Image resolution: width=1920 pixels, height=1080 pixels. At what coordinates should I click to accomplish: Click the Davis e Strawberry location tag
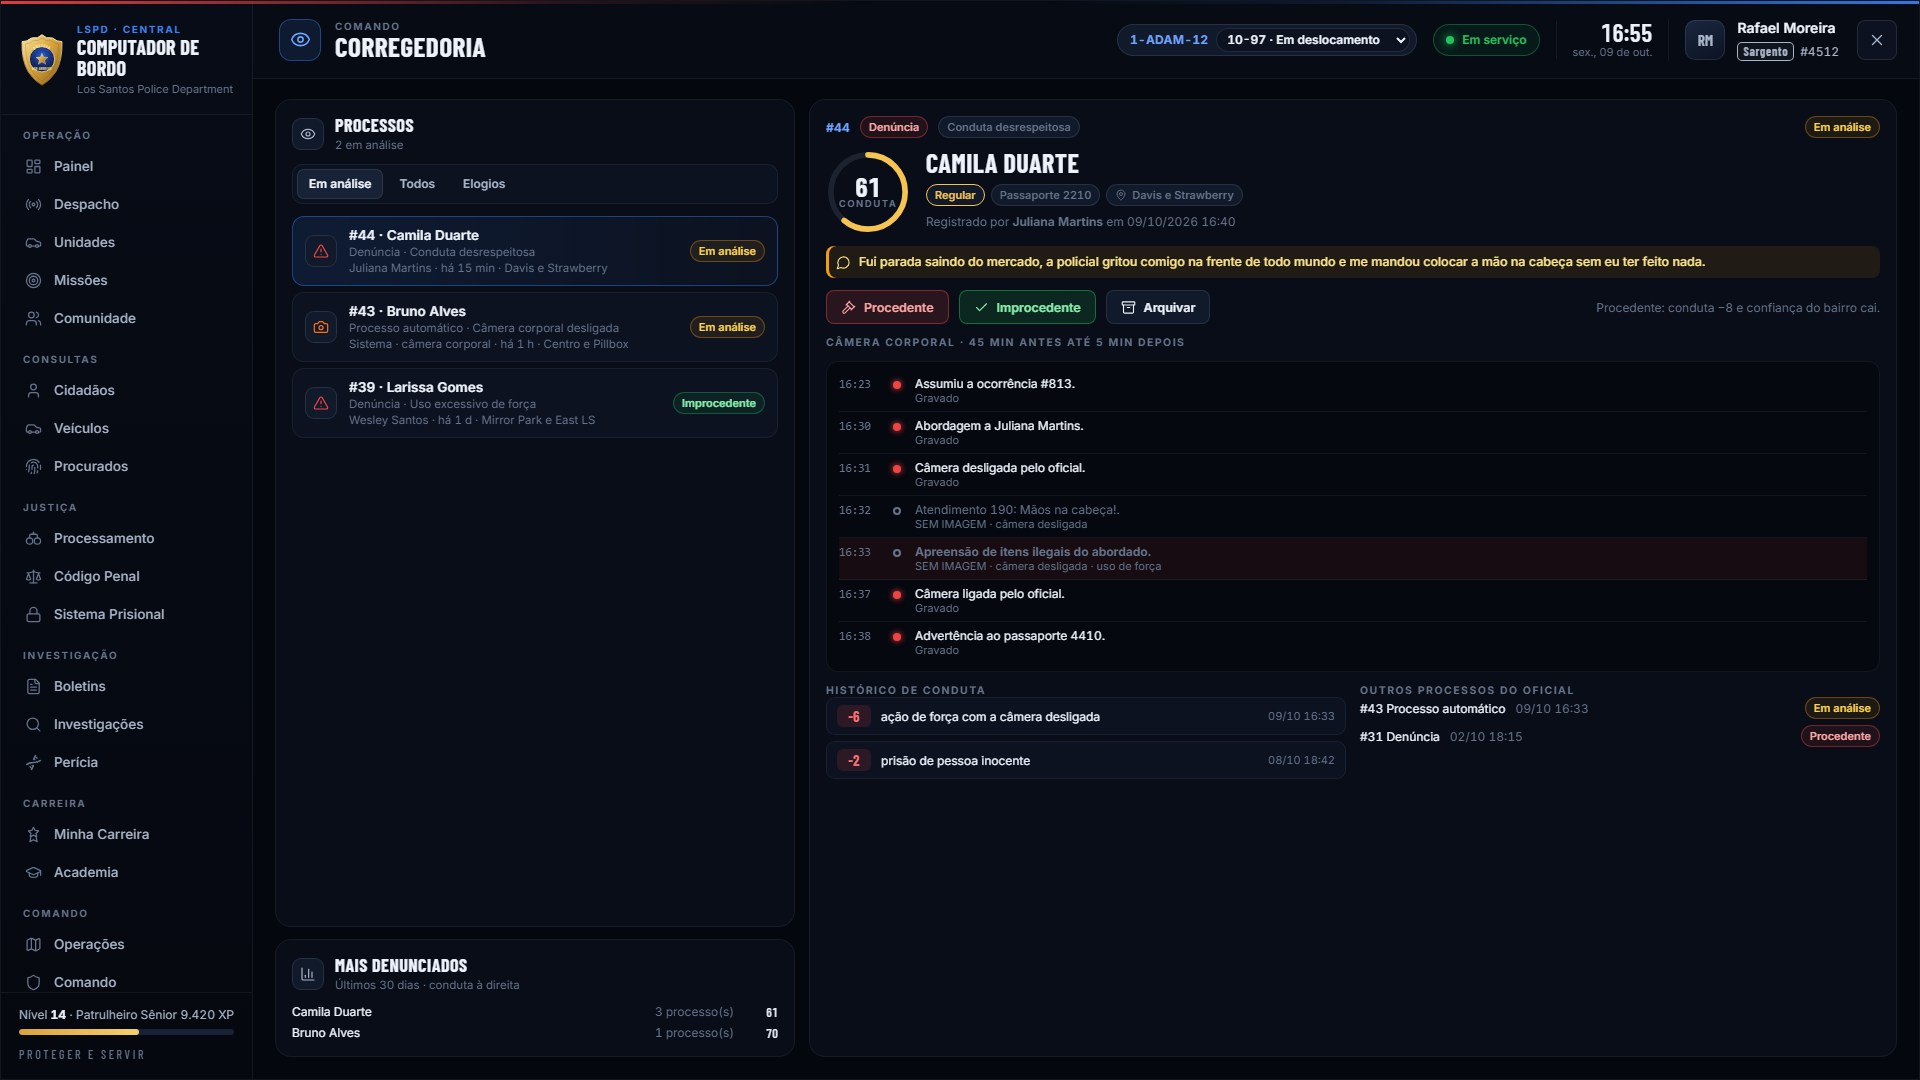[x=1174, y=195]
